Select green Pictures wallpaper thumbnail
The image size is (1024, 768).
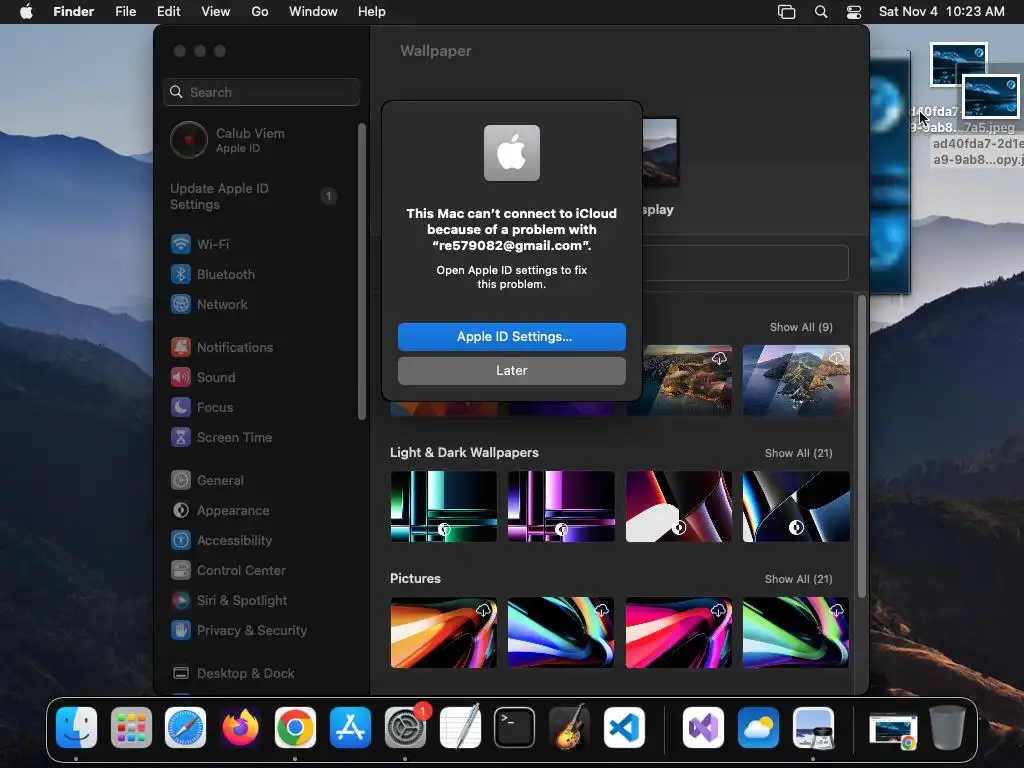796,633
